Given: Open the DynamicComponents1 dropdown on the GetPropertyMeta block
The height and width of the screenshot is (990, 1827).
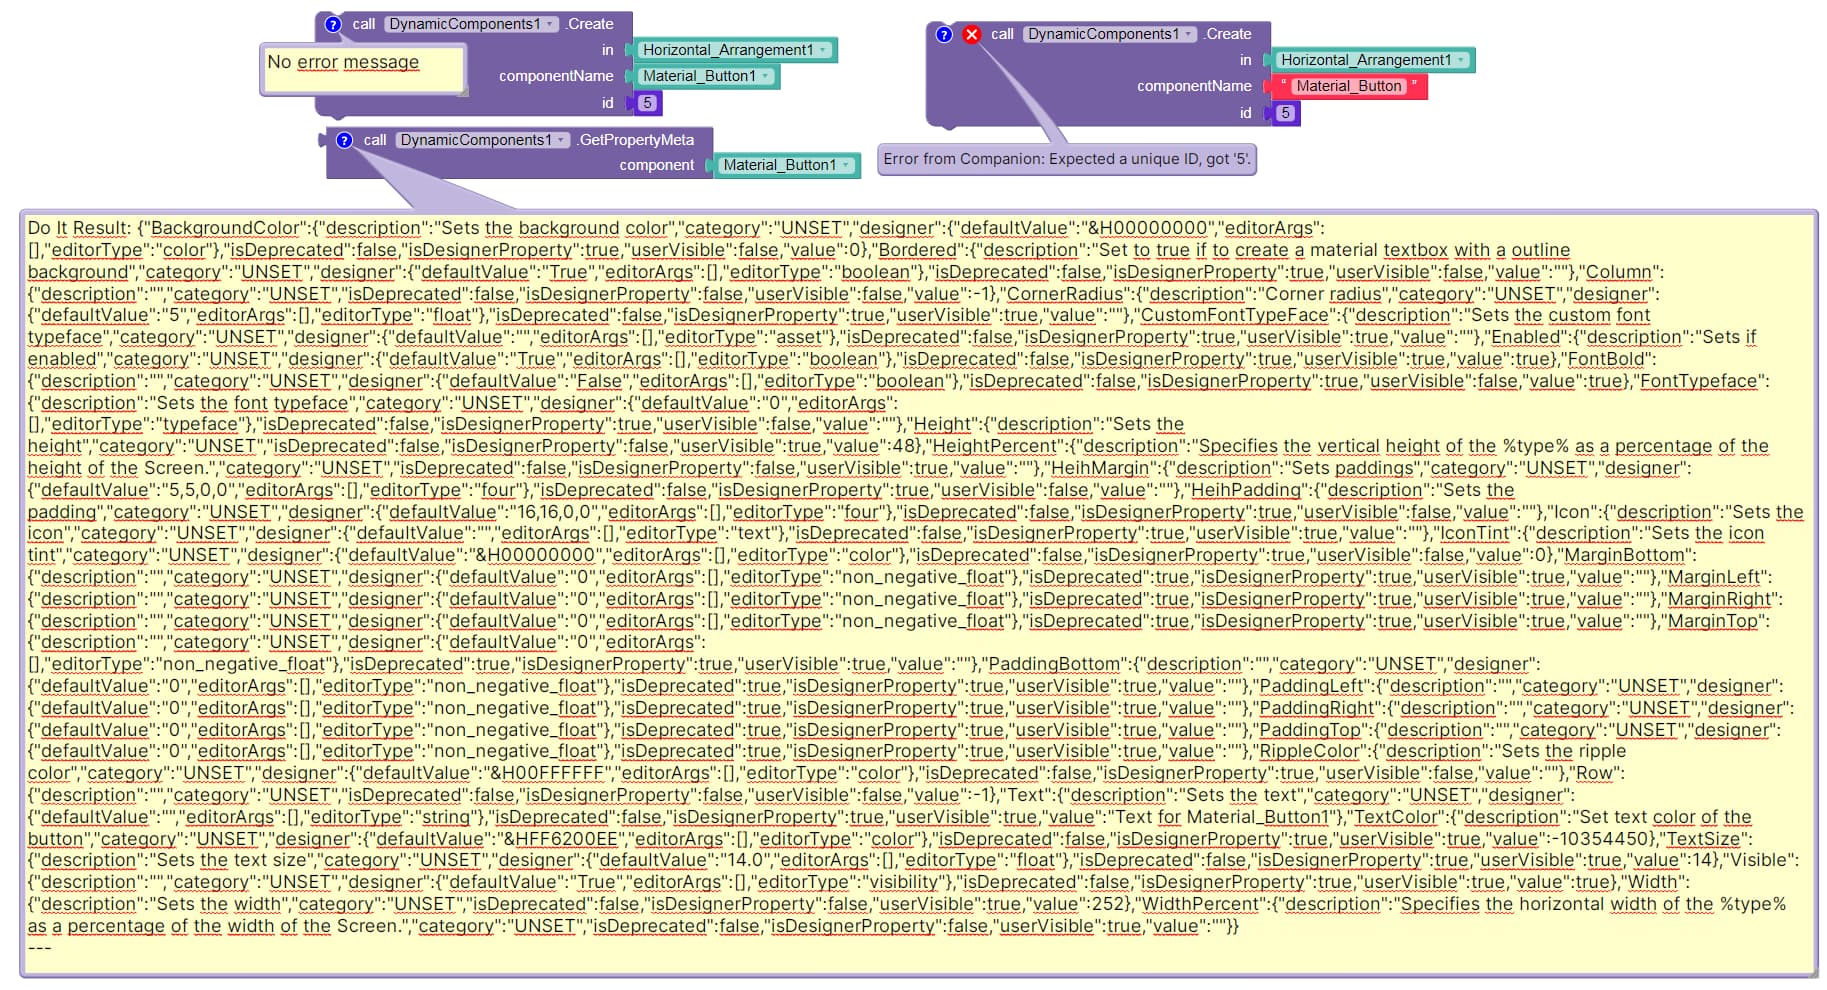Looking at the screenshot, I should coord(482,140).
